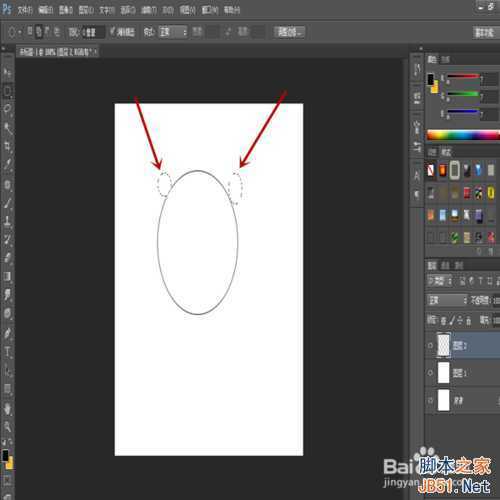Hide the selected top layer's eye icon
The image size is (500, 500).
tap(431, 345)
